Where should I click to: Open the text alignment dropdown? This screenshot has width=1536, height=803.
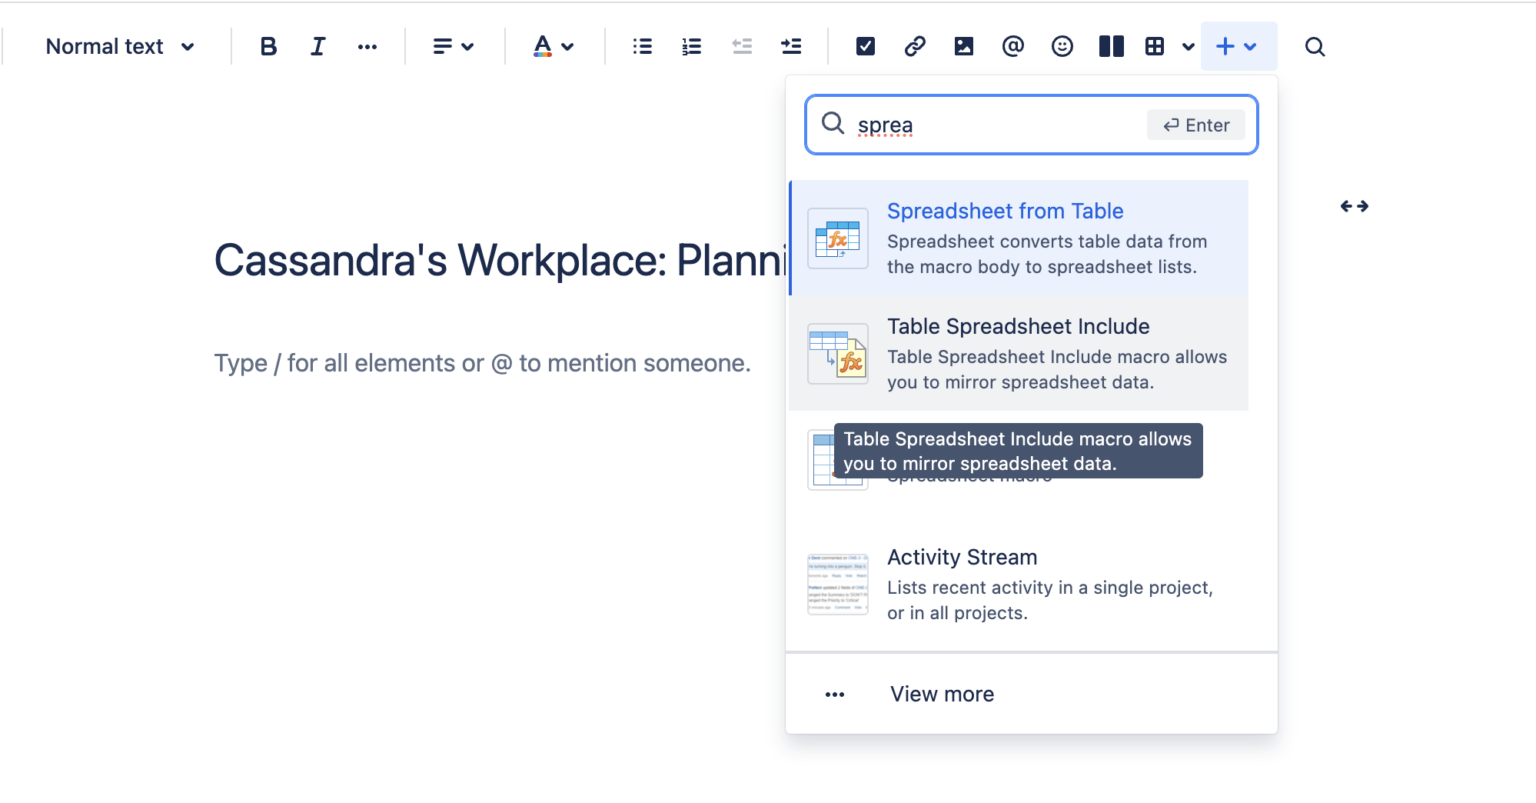[x=453, y=46]
